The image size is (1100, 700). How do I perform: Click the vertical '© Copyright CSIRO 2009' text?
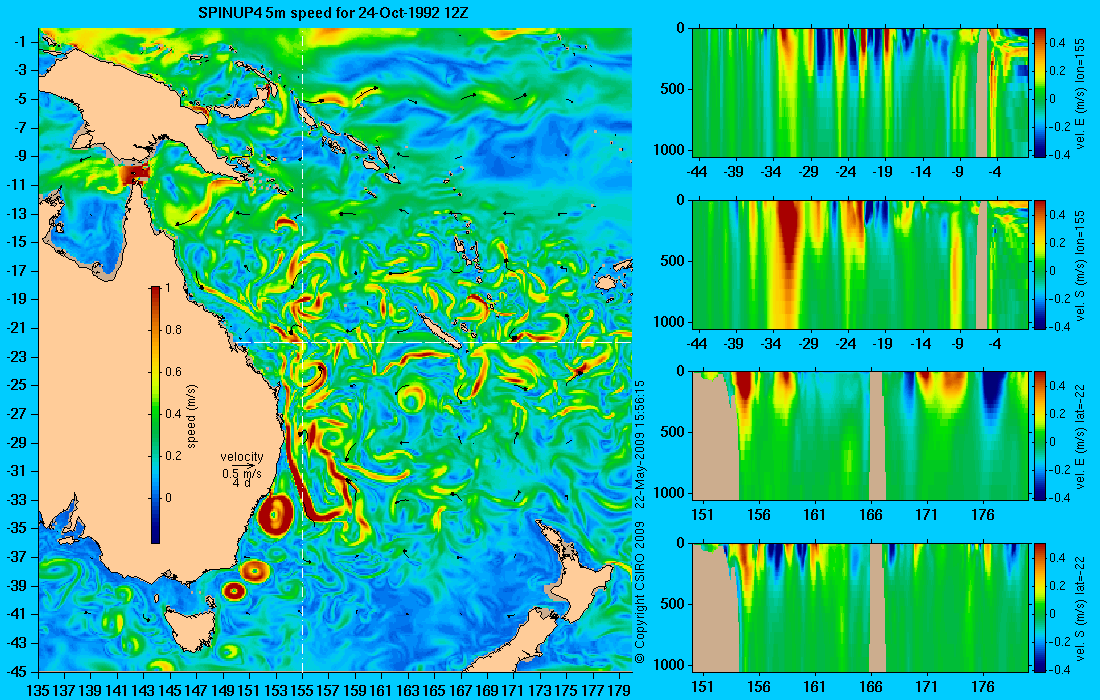[640, 593]
